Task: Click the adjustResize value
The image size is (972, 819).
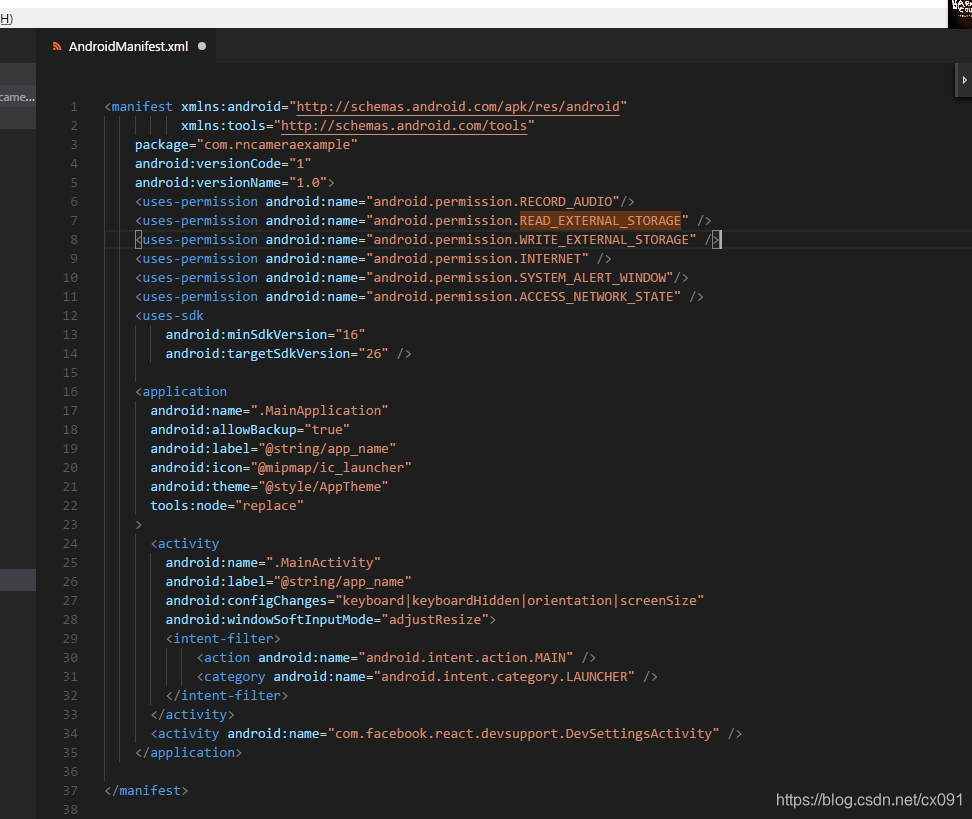Action: pyautogui.click(x=435, y=619)
